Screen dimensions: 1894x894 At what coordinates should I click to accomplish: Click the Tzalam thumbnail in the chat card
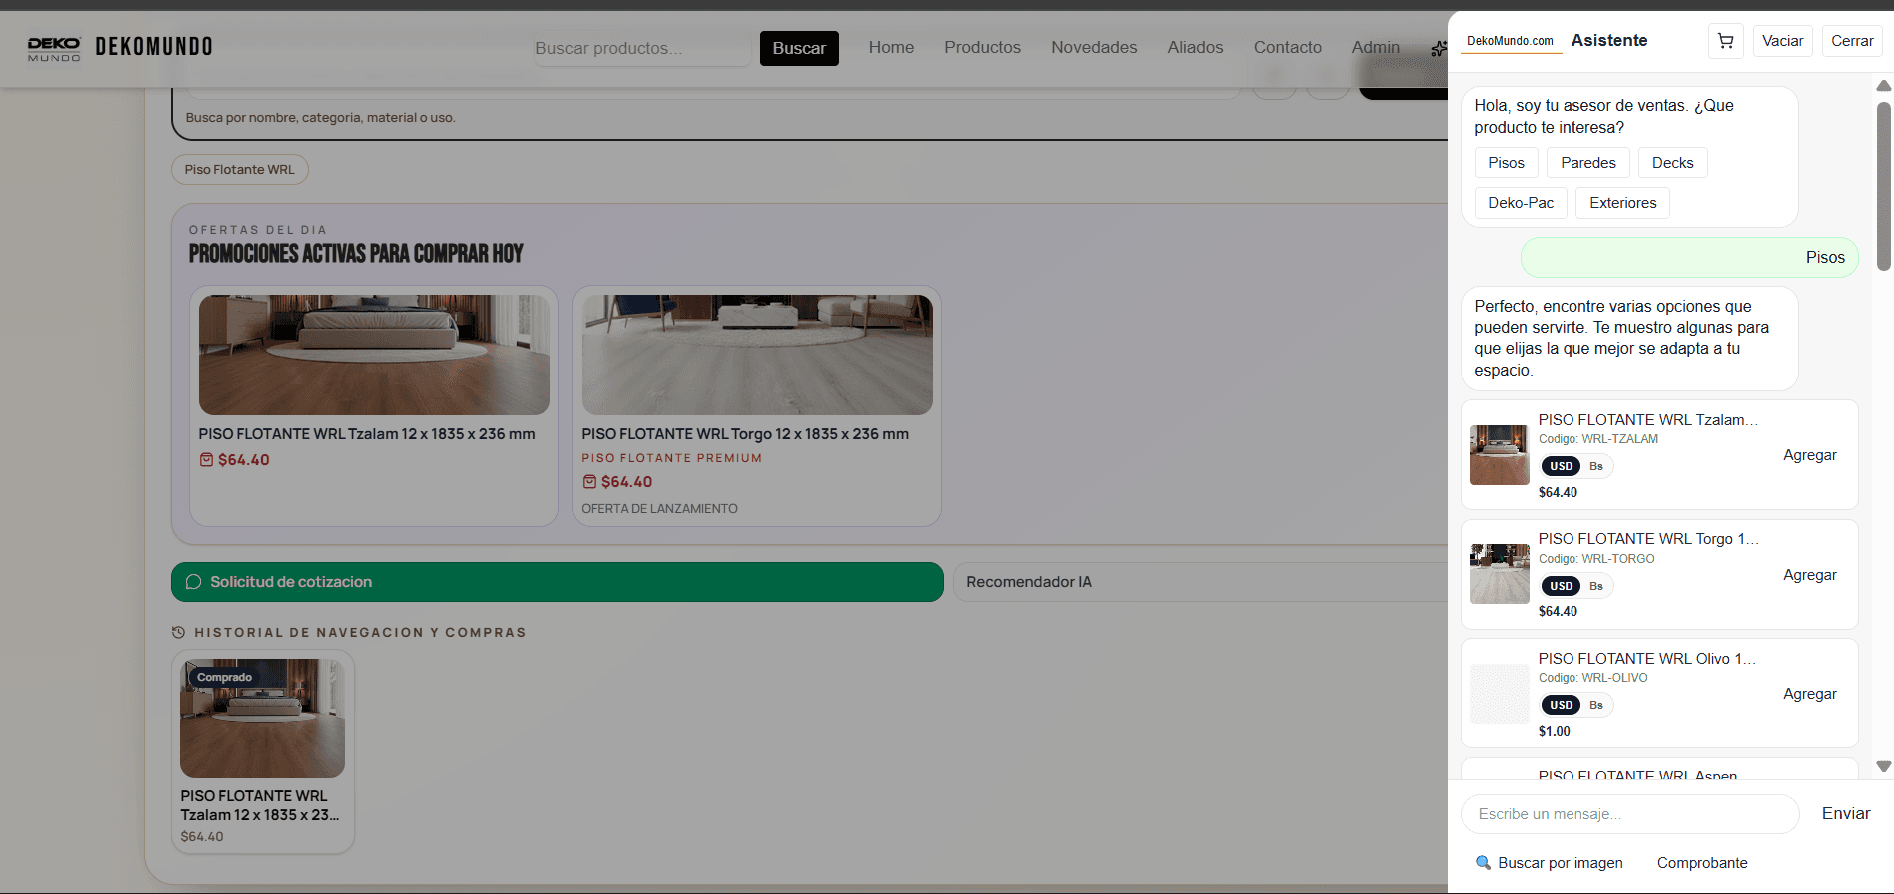[1499, 455]
